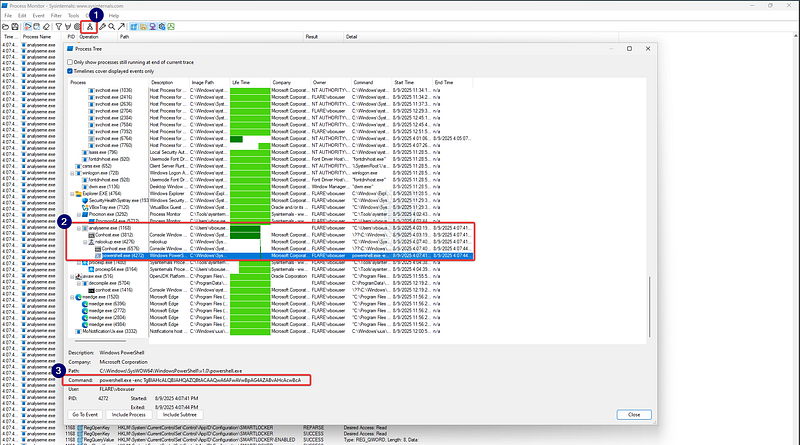Select SecurityHealthSystray.exe in the tree

[118, 201]
